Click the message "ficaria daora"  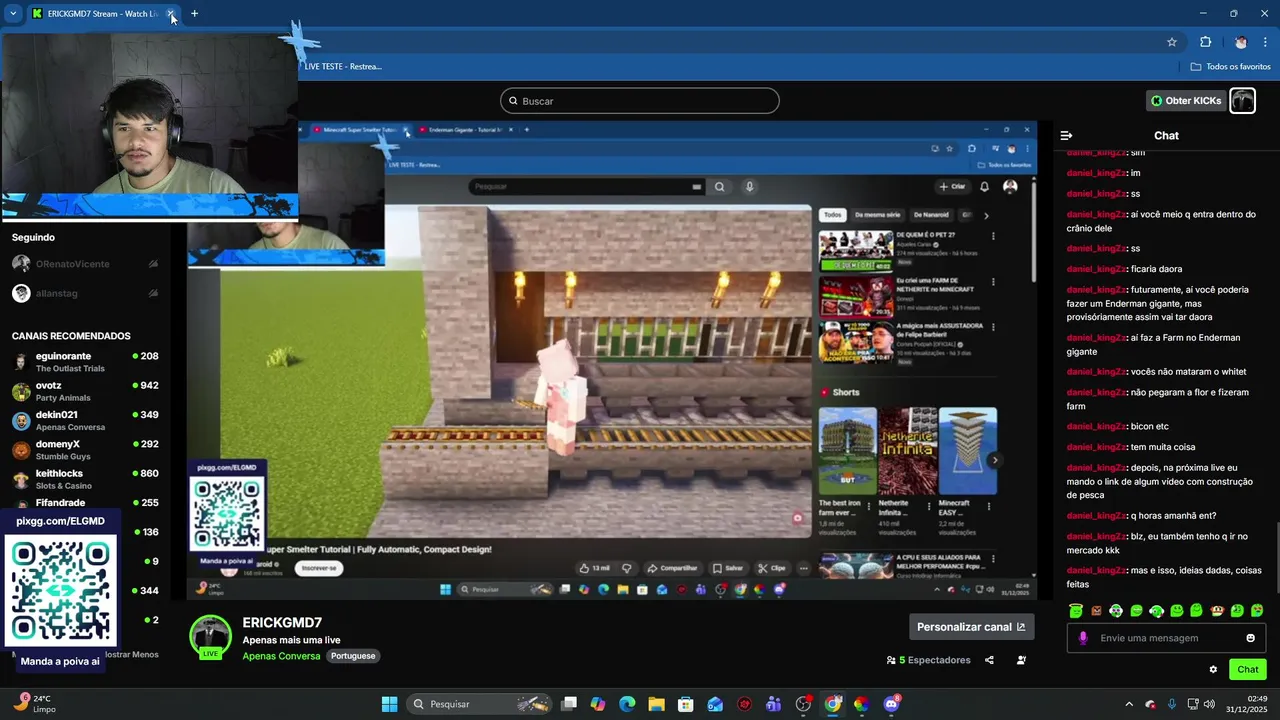point(1156,269)
